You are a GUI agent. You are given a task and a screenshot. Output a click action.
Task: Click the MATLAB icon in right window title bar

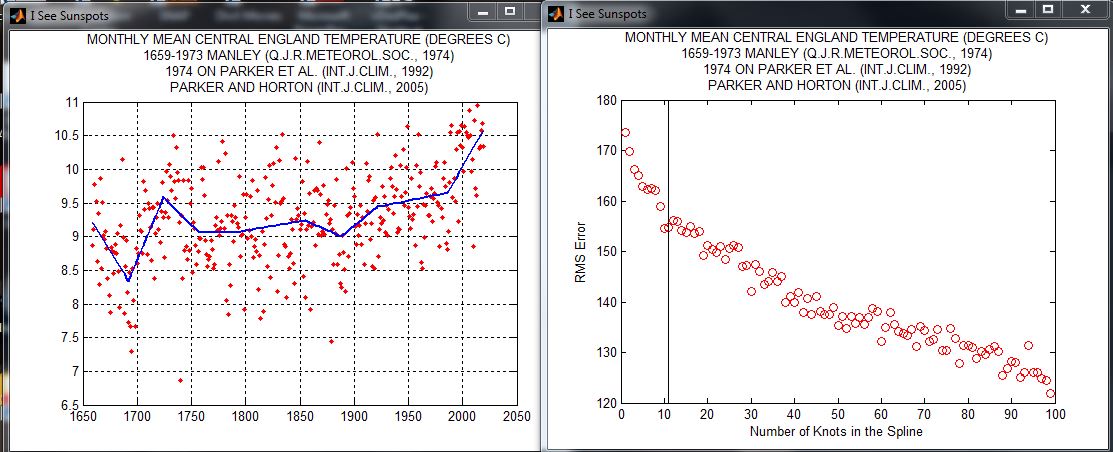pyautogui.click(x=556, y=13)
